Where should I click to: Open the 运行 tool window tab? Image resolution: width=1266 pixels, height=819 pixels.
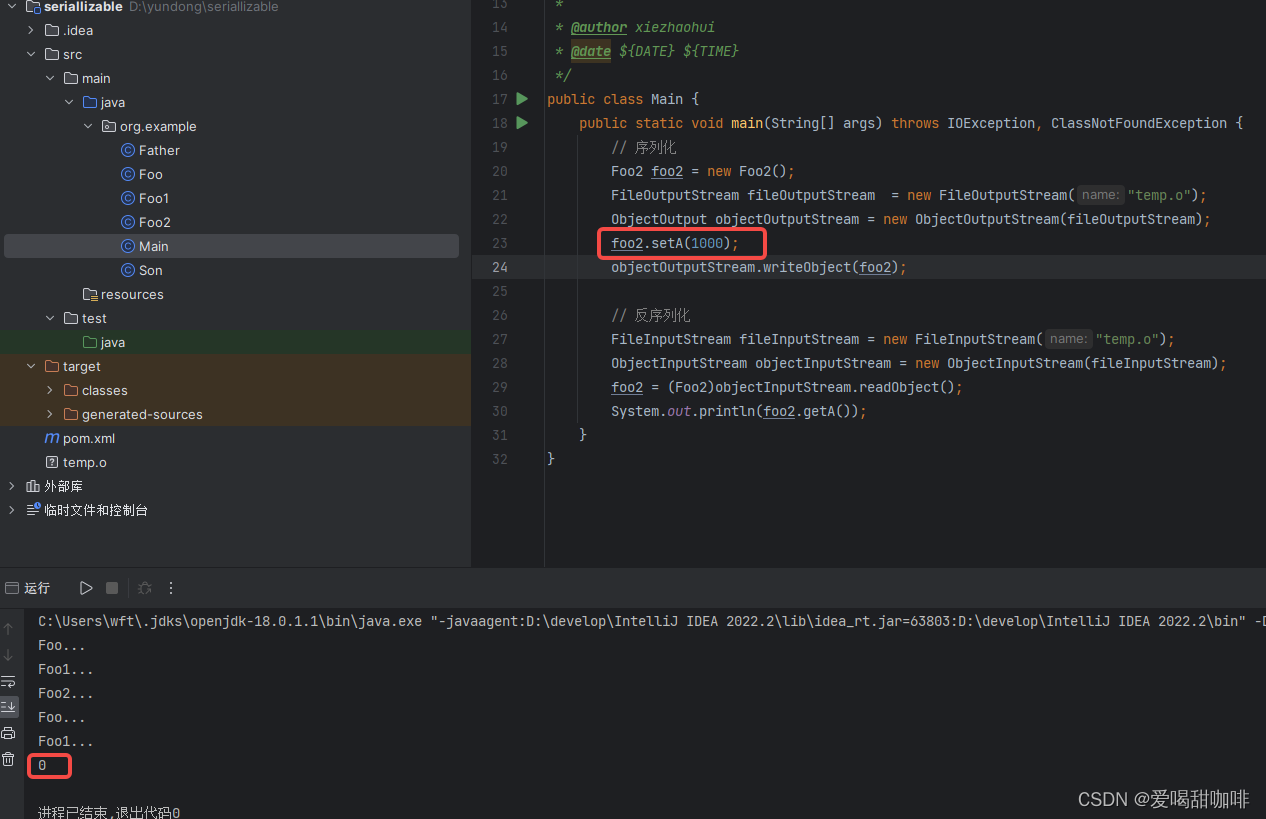click(x=37, y=588)
